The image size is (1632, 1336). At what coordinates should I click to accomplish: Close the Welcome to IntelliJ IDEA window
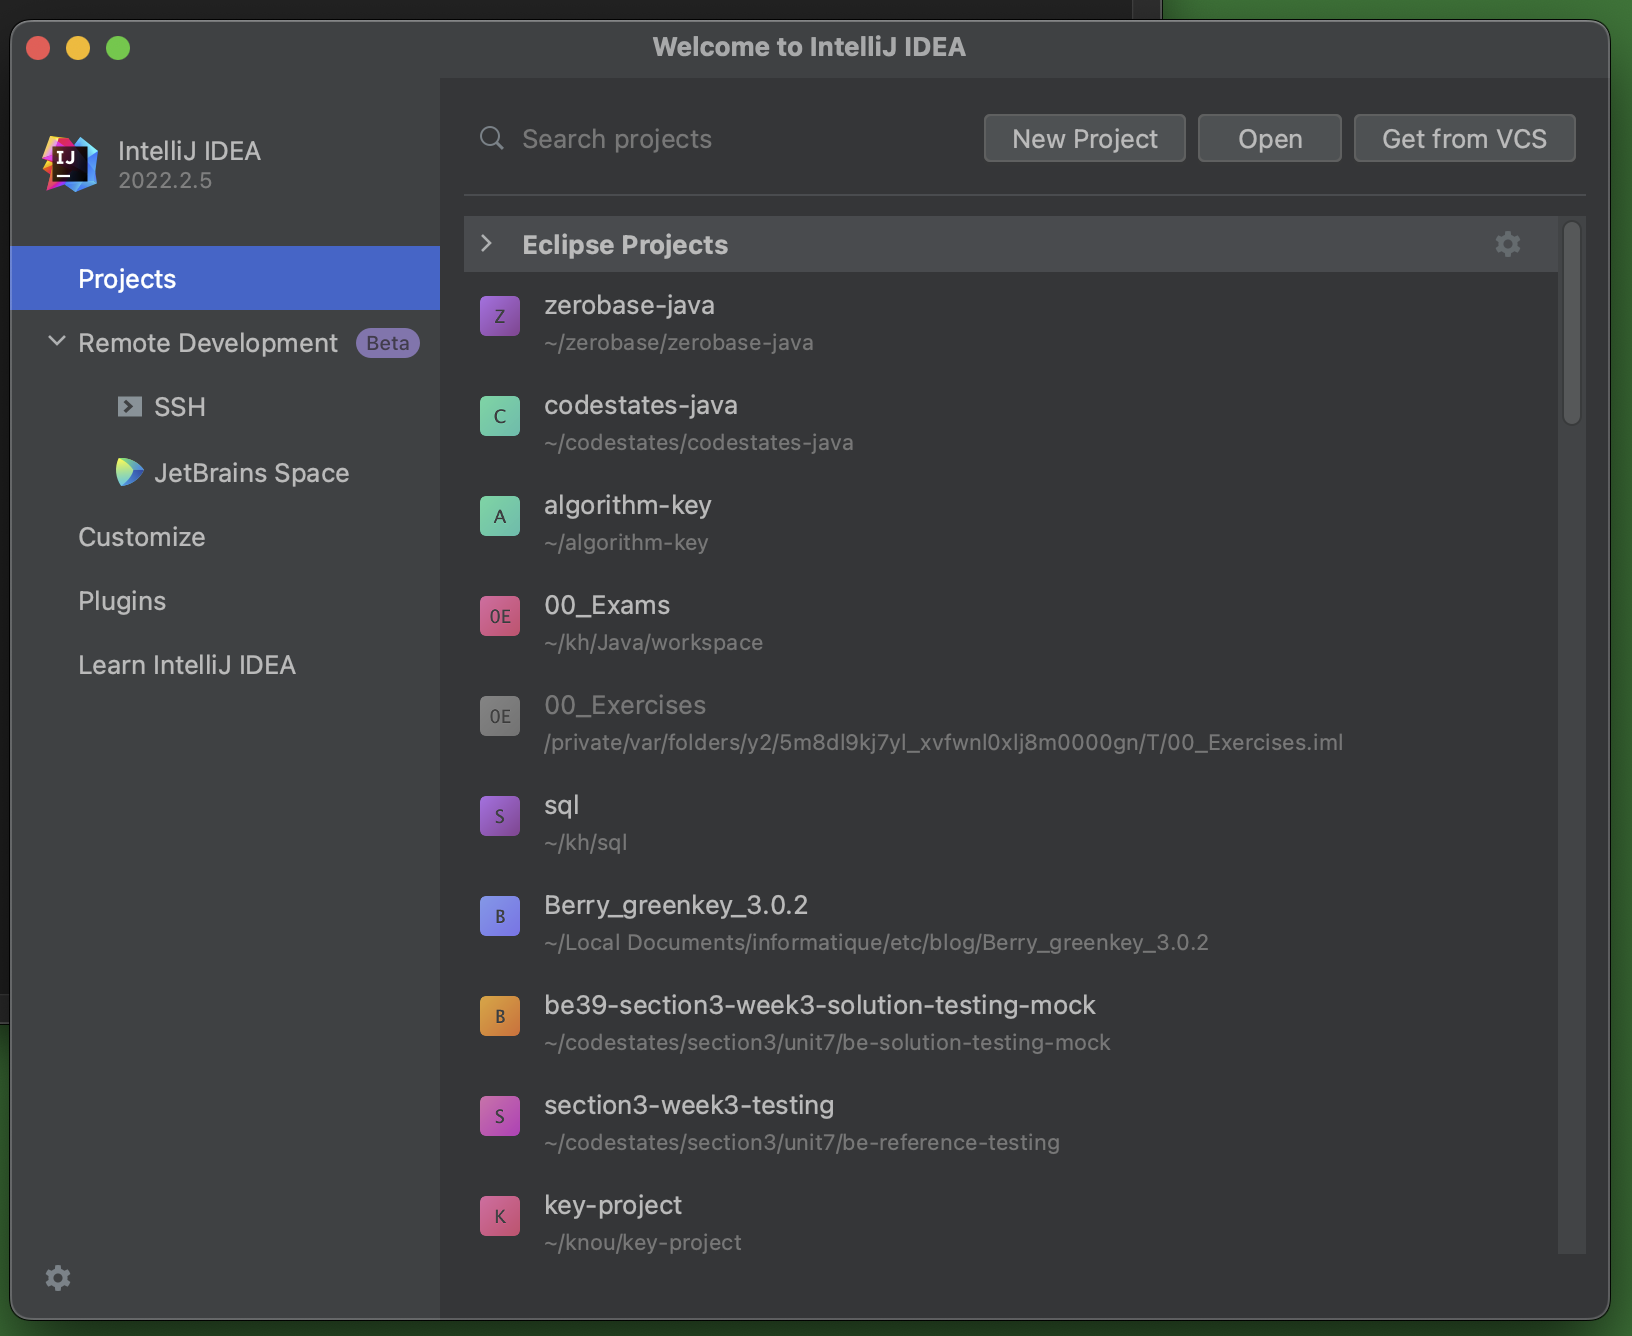[x=38, y=48]
